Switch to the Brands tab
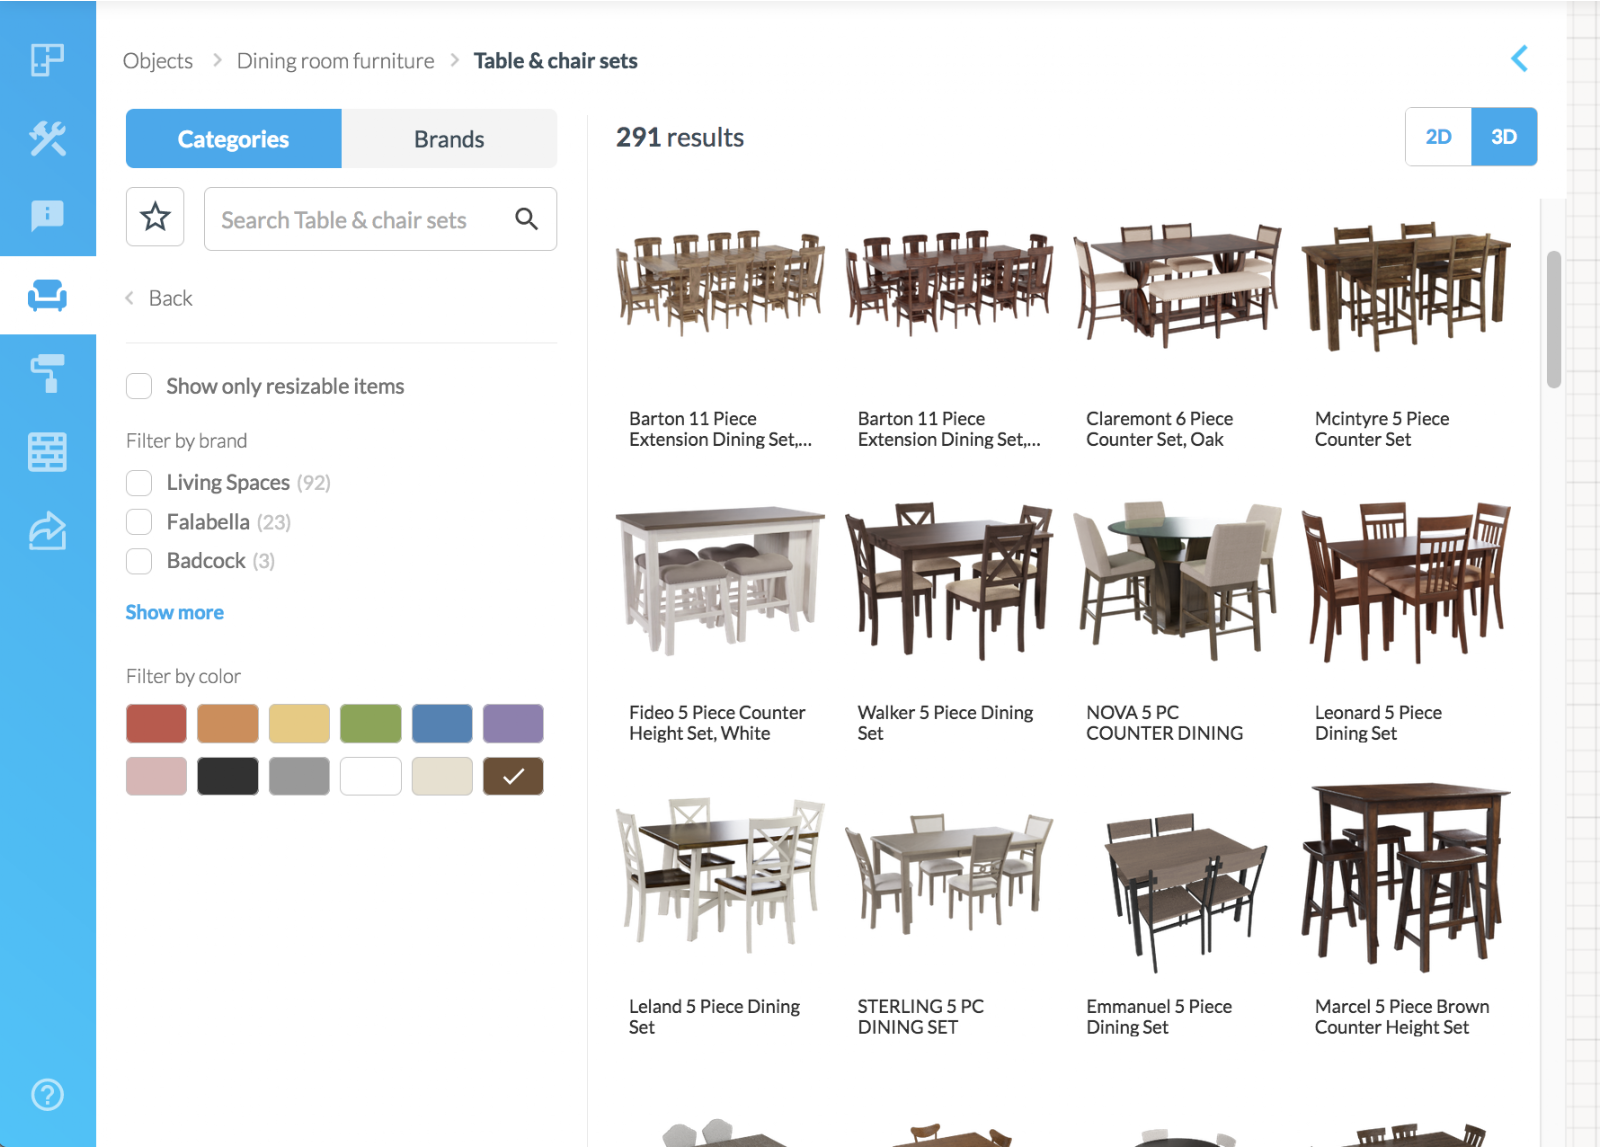 [449, 139]
